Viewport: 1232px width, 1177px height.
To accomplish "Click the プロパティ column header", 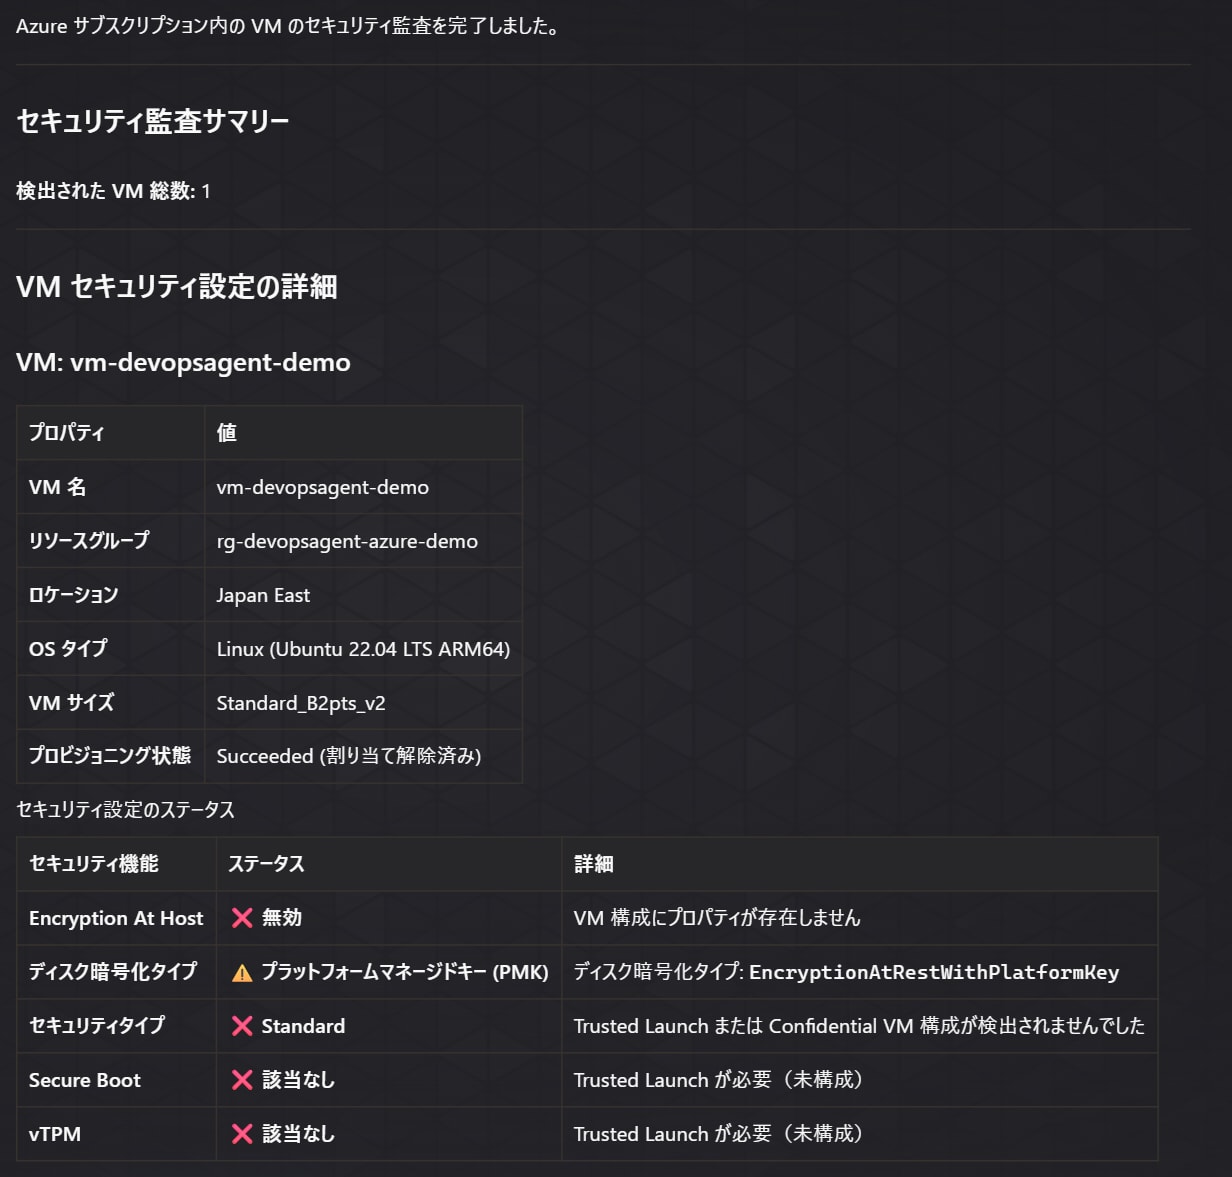I will pos(111,433).
